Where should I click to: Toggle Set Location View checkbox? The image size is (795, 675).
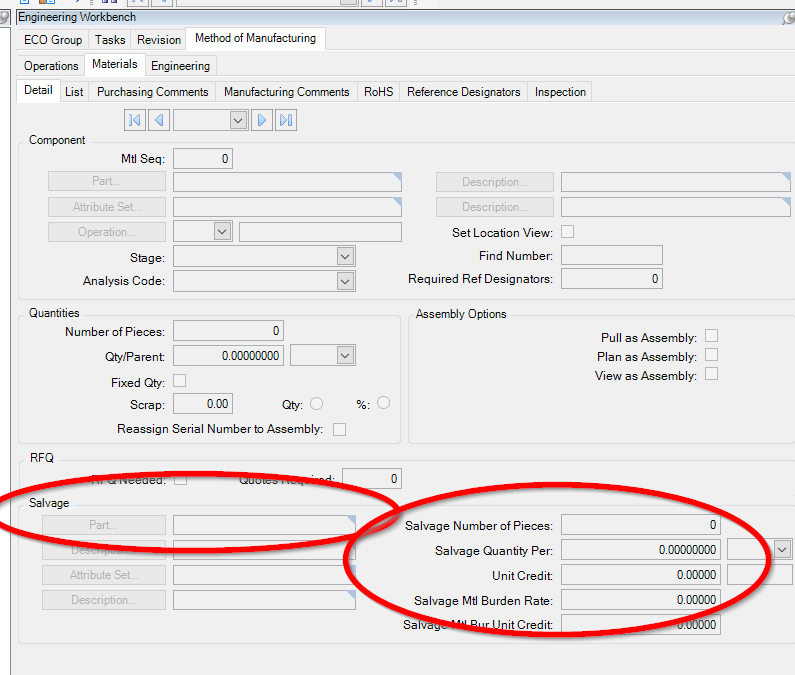pos(567,232)
